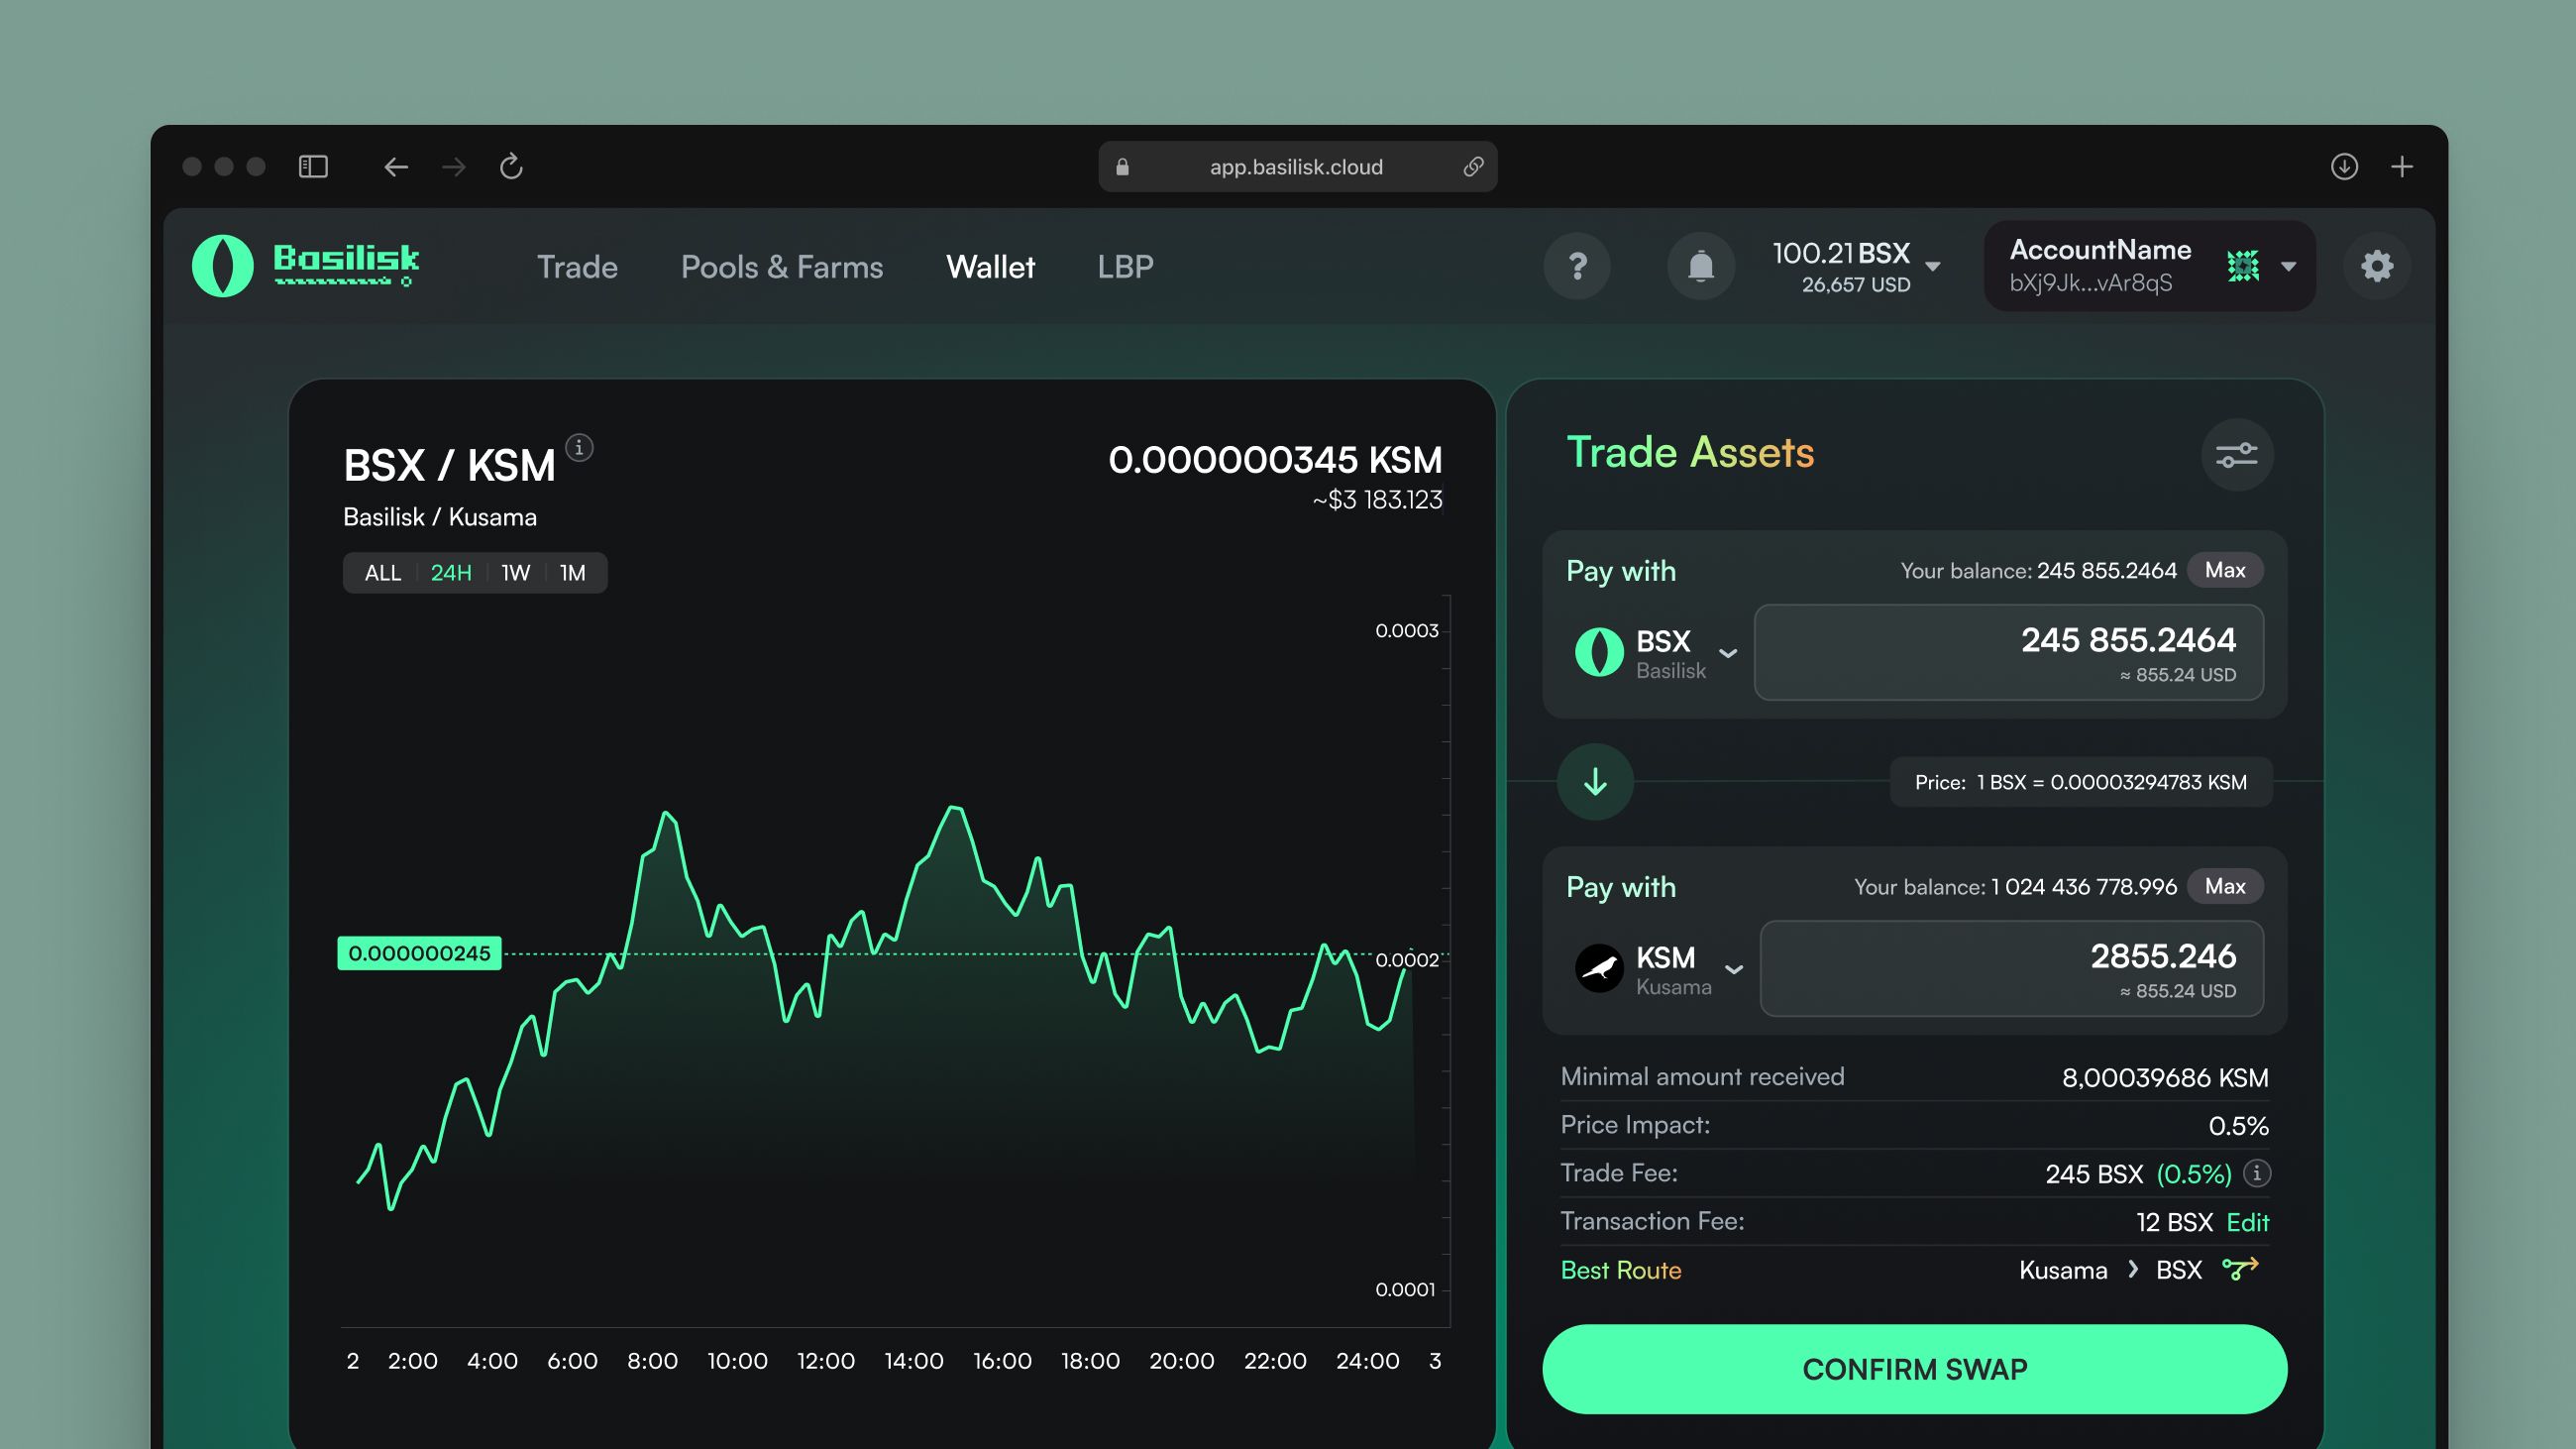The height and width of the screenshot is (1449, 2576).
Task: Open the notifications bell
Action: coord(1700,266)
